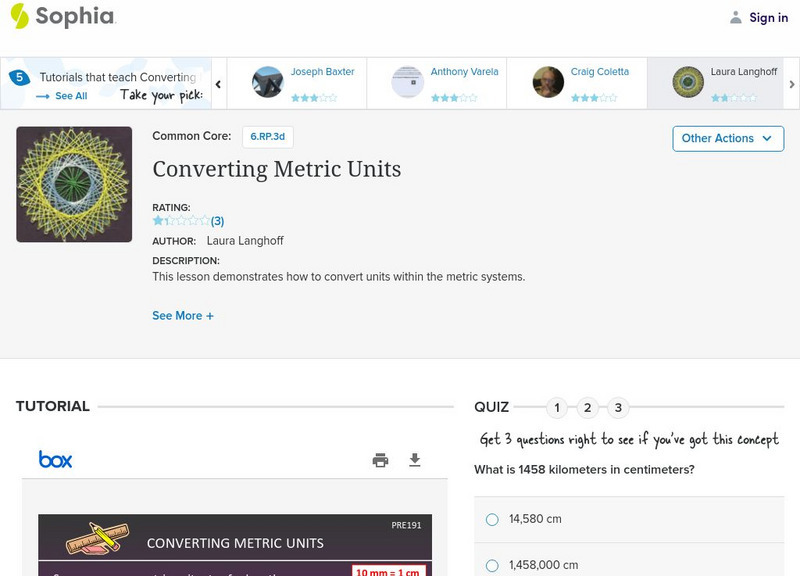Click the blue number 5 badge

pos(19,78)
